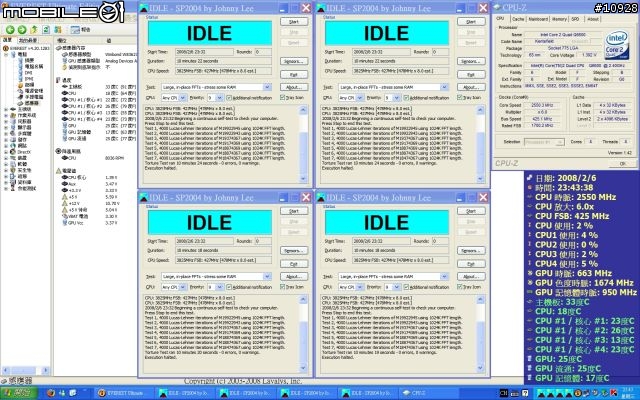Switch to SPD tab in CPU-Z
The width and height of the screenshot is (640, 400).
(x=575, y=19)
